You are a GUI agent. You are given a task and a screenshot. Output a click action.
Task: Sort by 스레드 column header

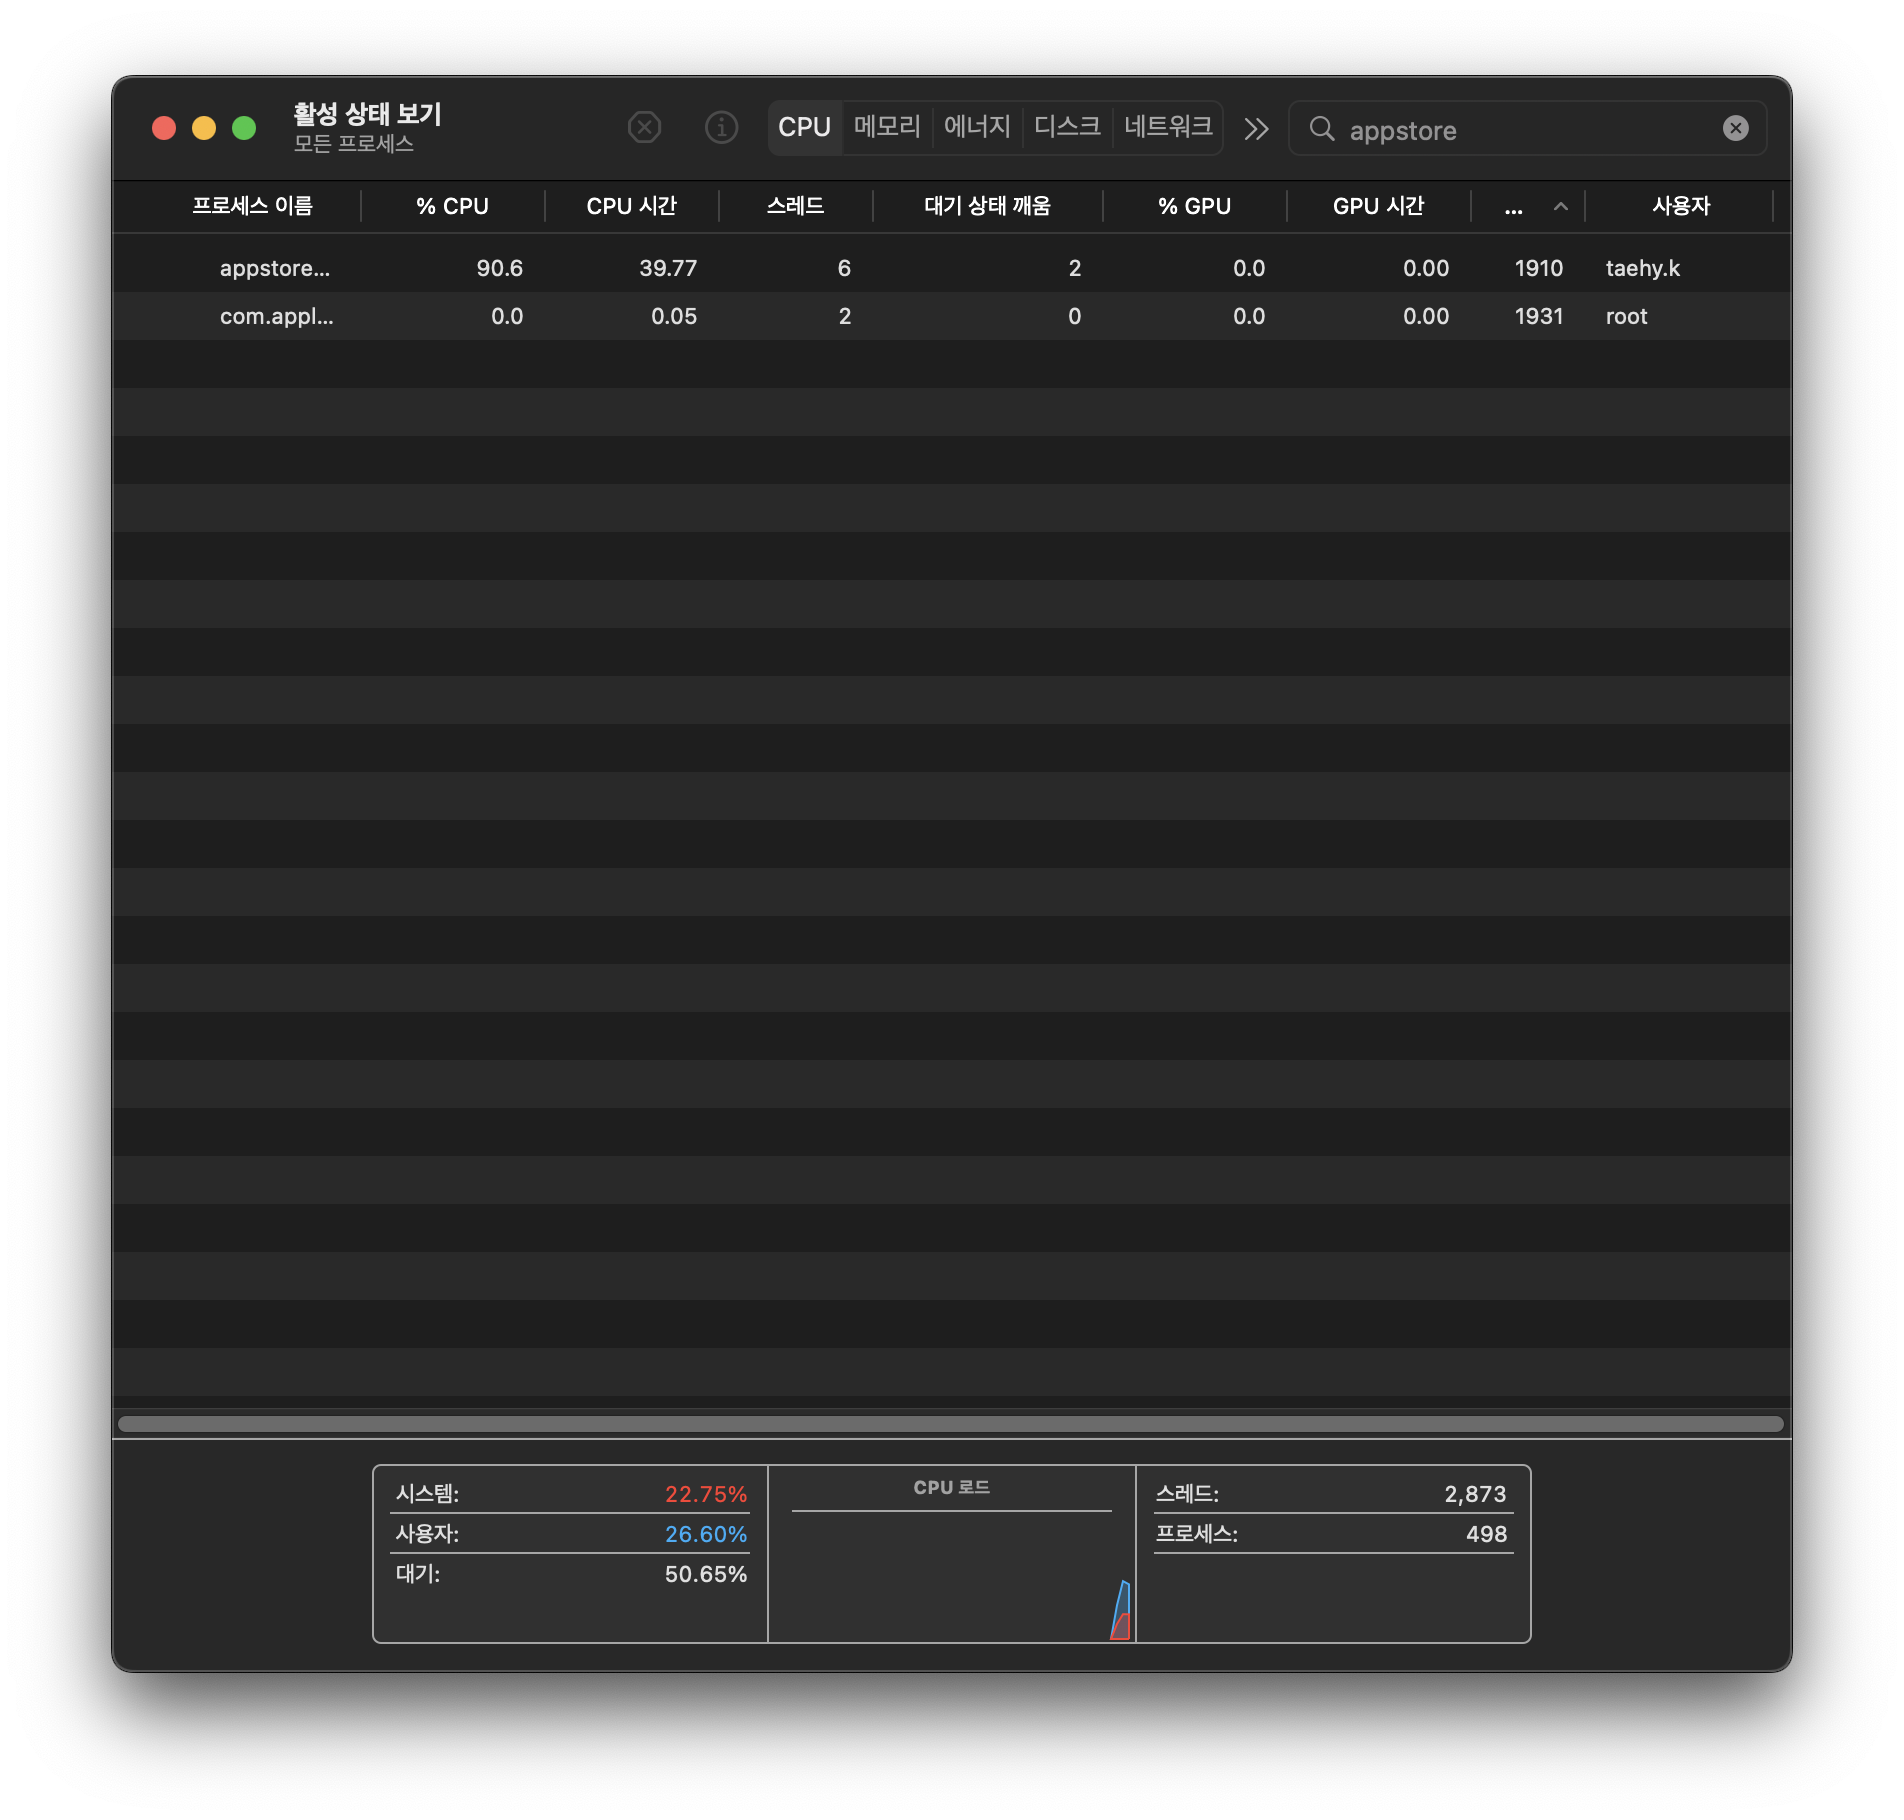click(x=796, y=206)
